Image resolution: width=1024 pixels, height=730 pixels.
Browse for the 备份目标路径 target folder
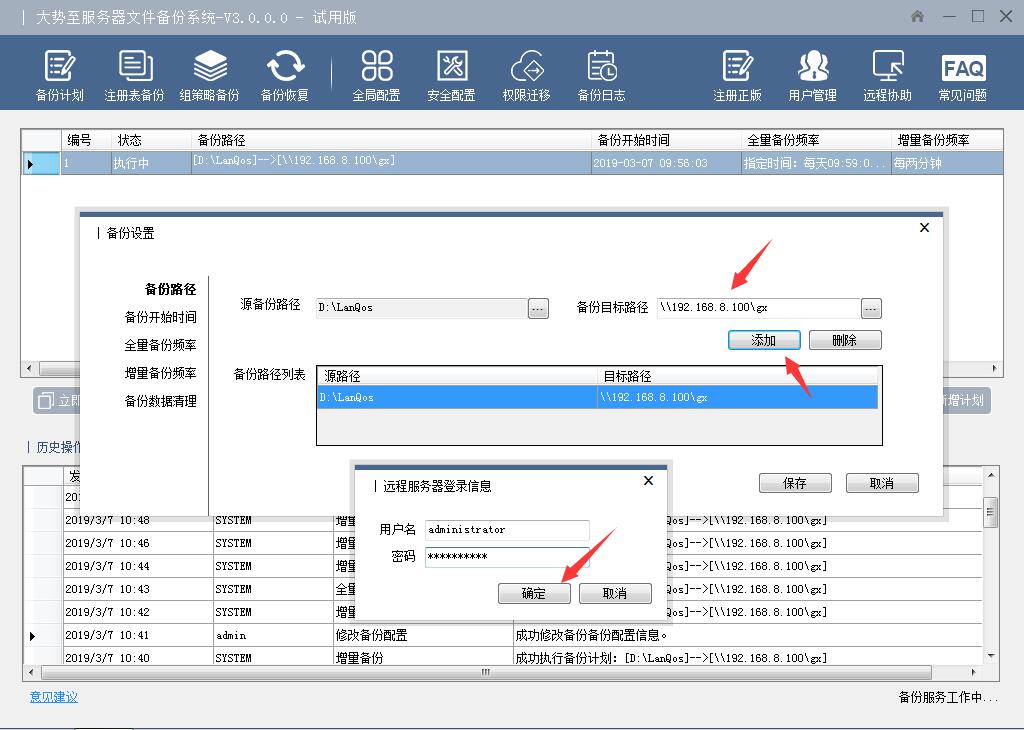pos(870,309)
